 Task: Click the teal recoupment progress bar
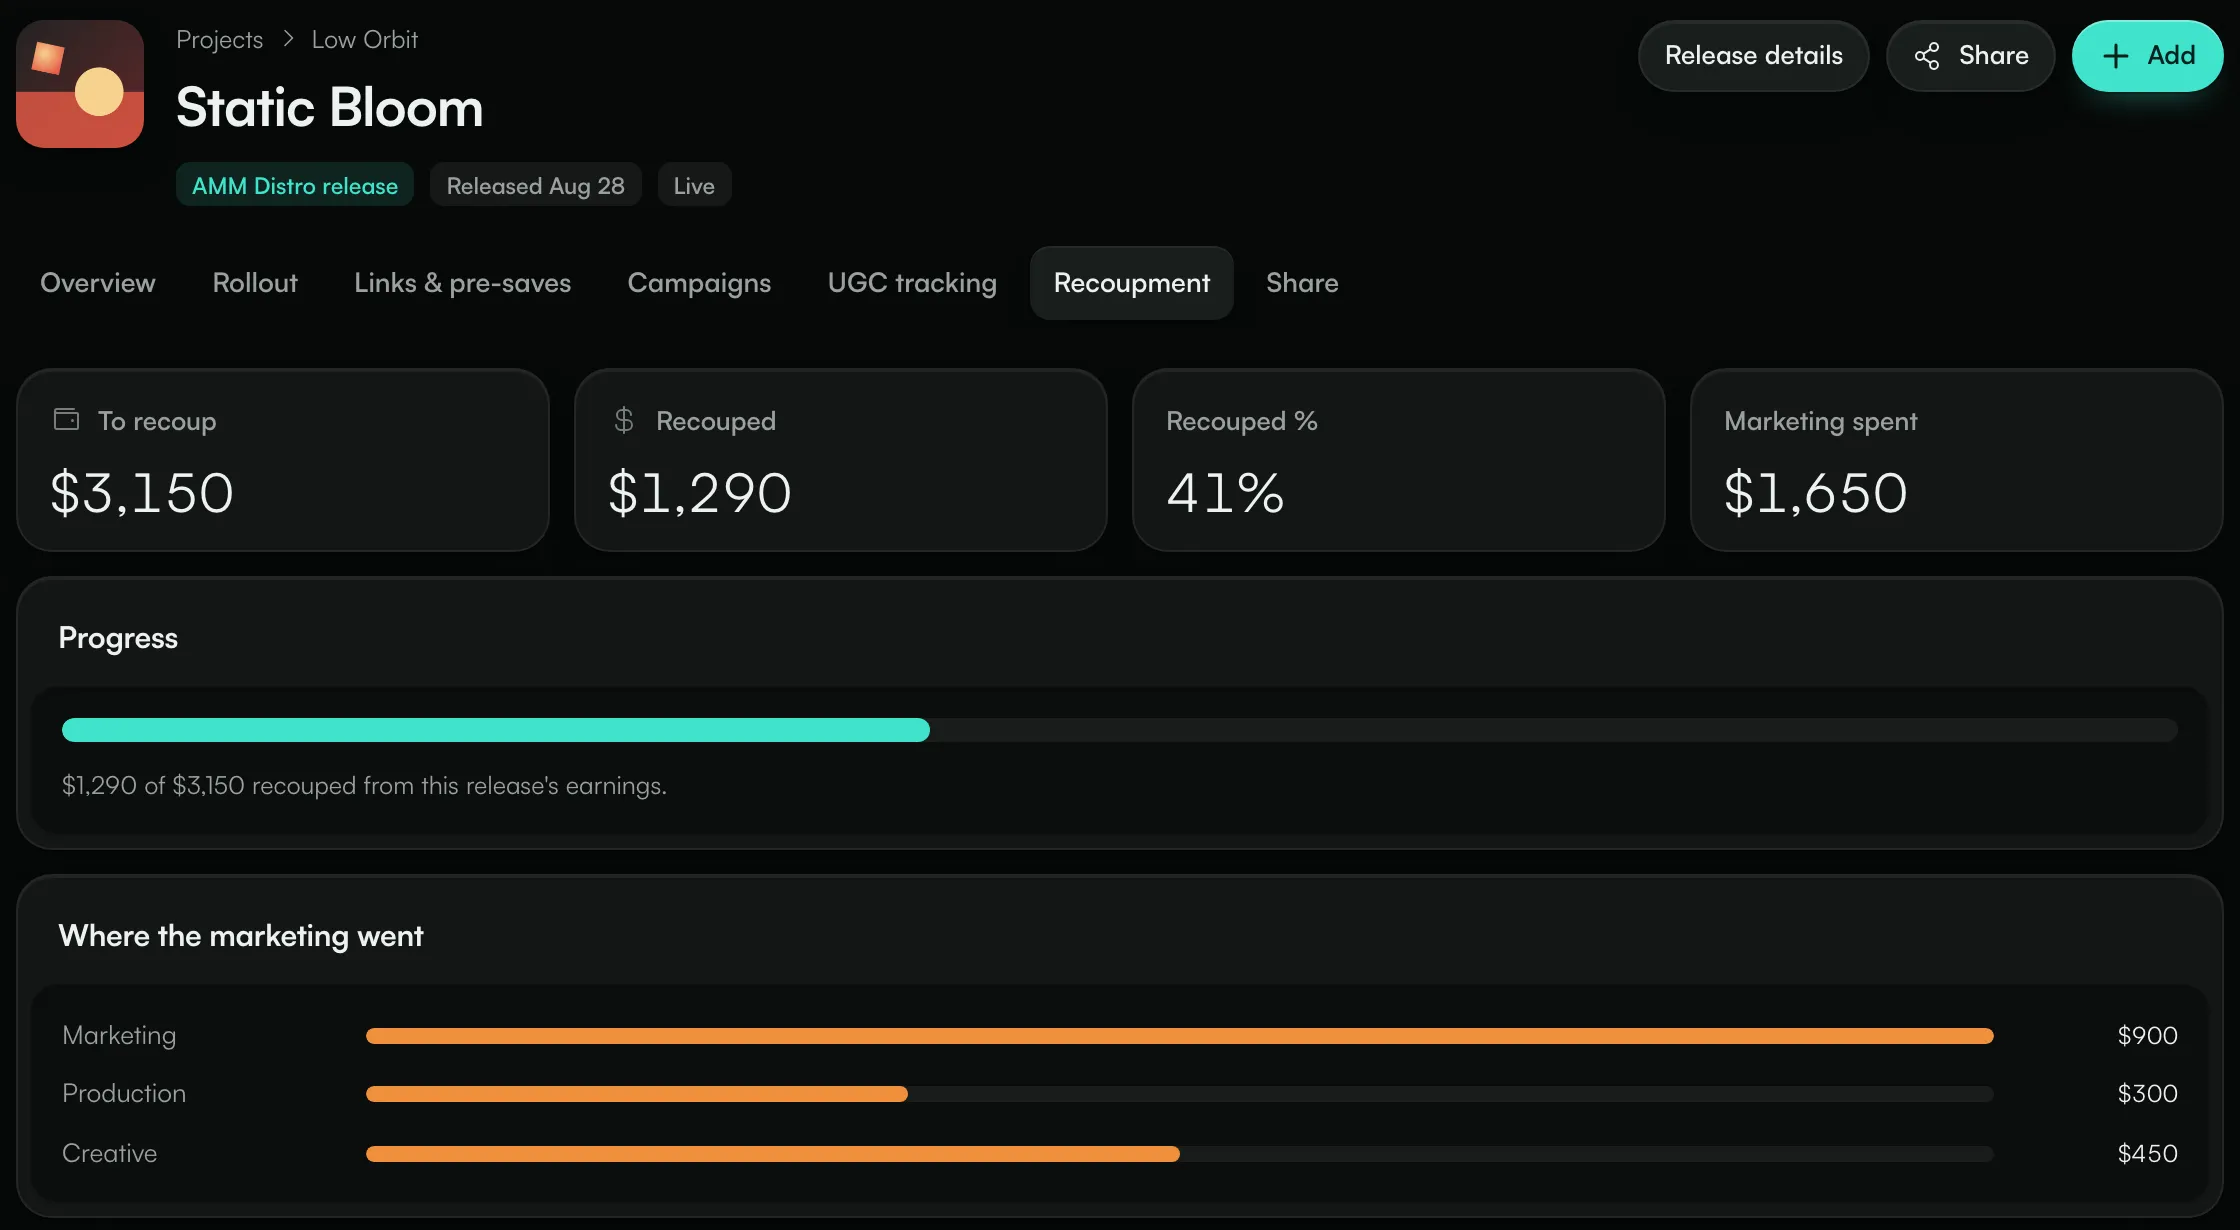tap(496, 730)
